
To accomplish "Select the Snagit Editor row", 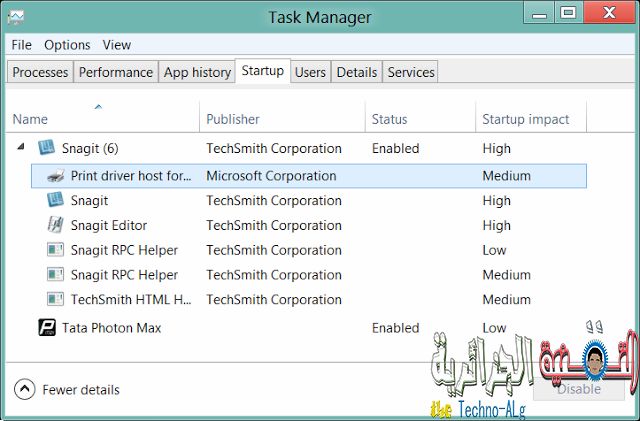I will (x=309, y=225).
